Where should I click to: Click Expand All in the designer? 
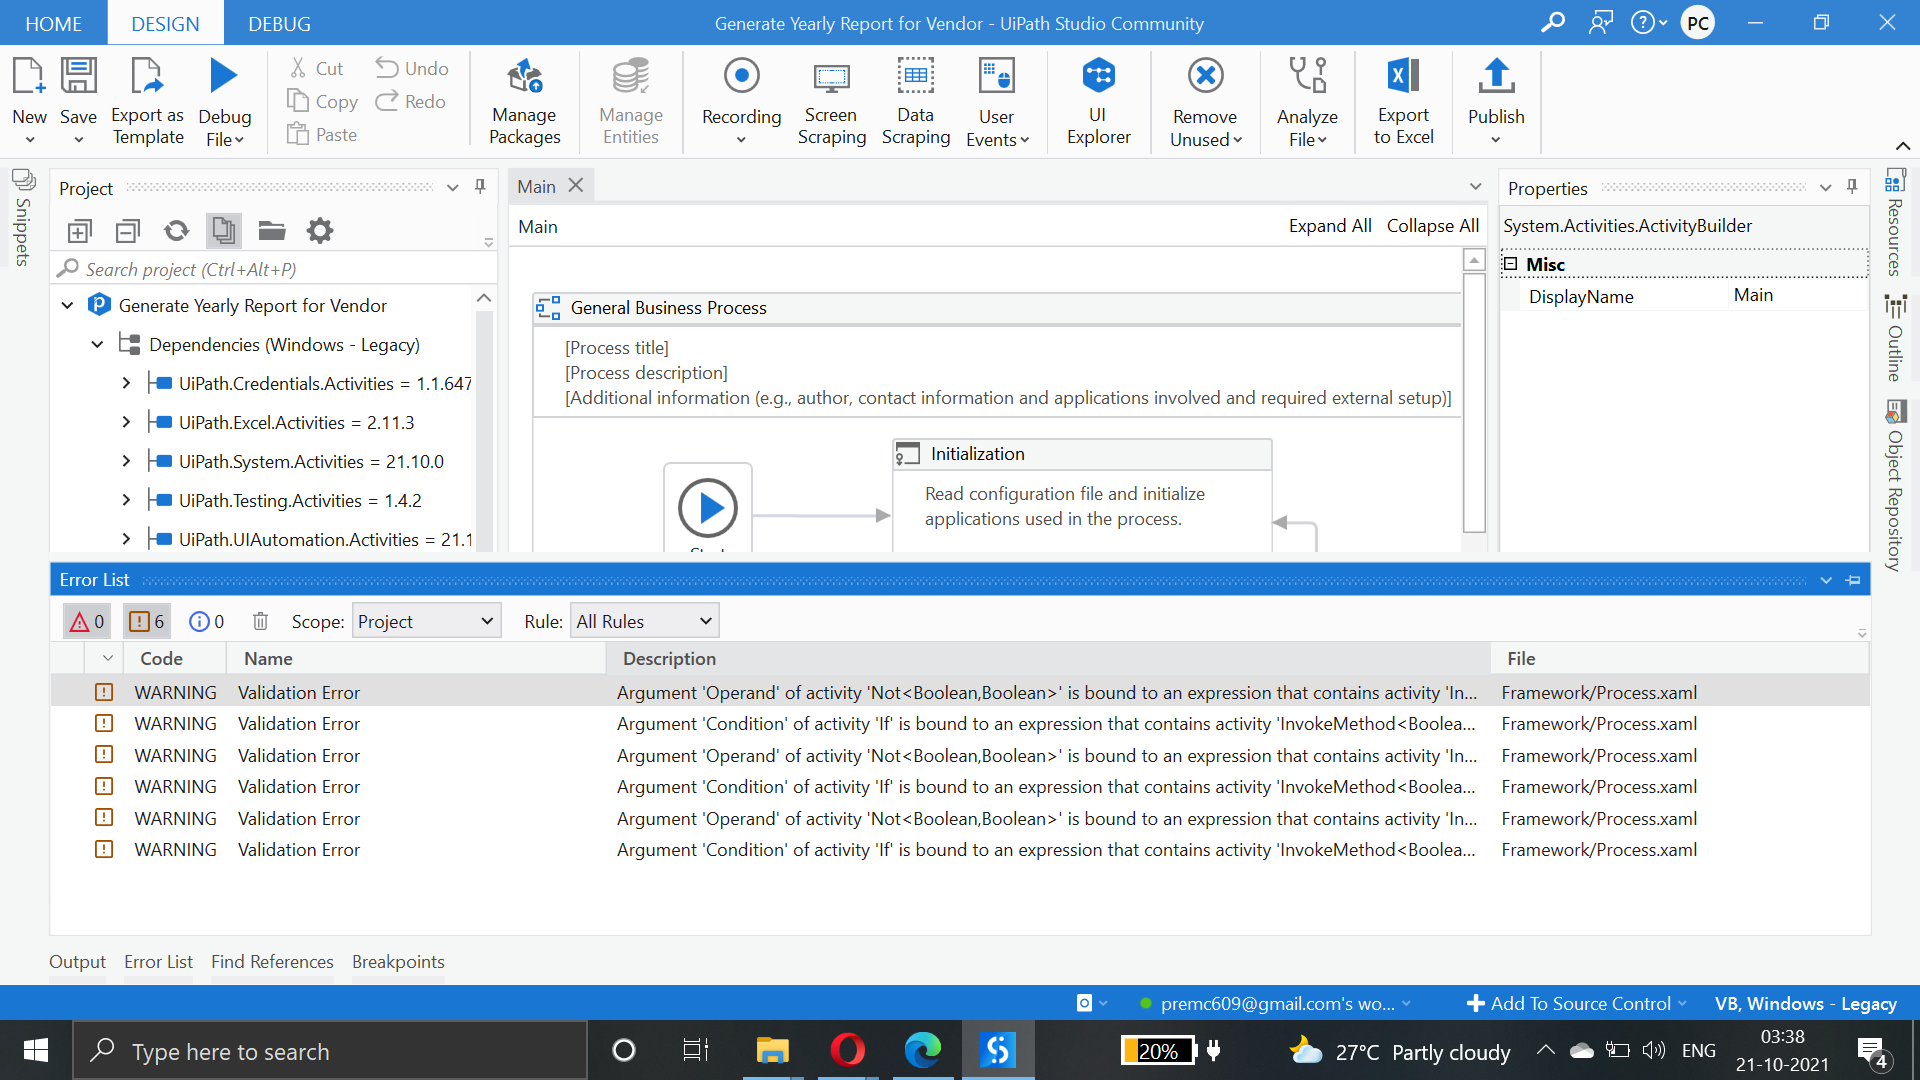pos(1329,226)
